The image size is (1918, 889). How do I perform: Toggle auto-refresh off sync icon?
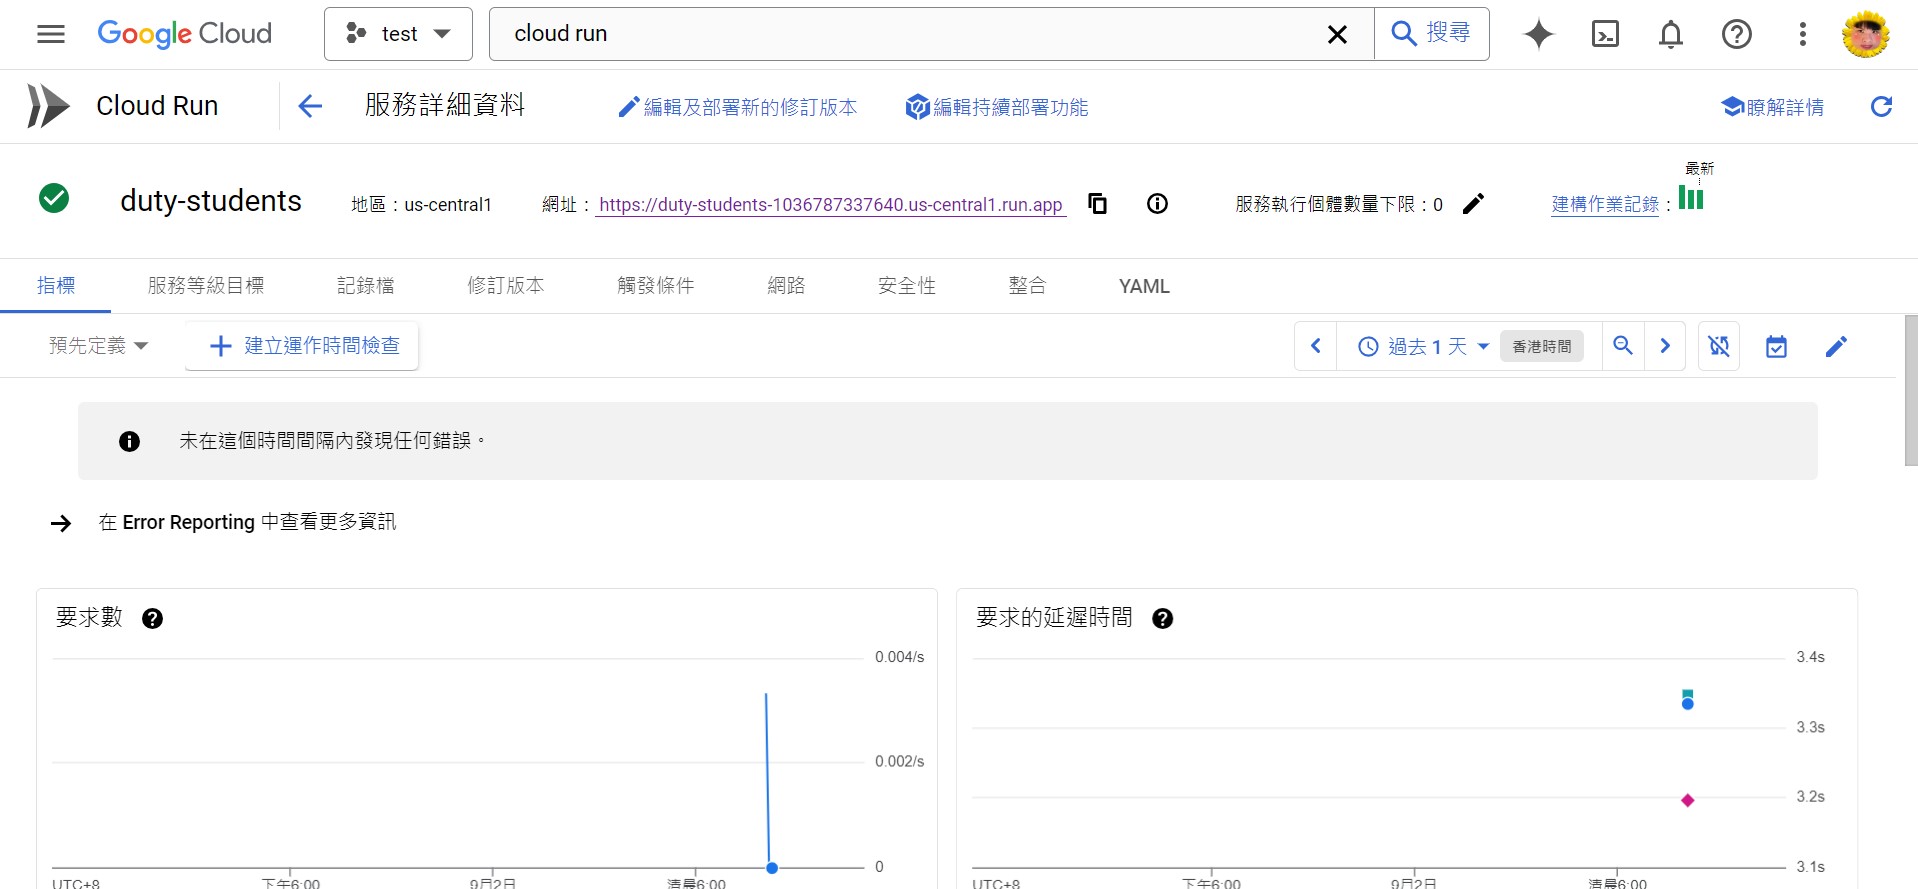click(1719, 346)
